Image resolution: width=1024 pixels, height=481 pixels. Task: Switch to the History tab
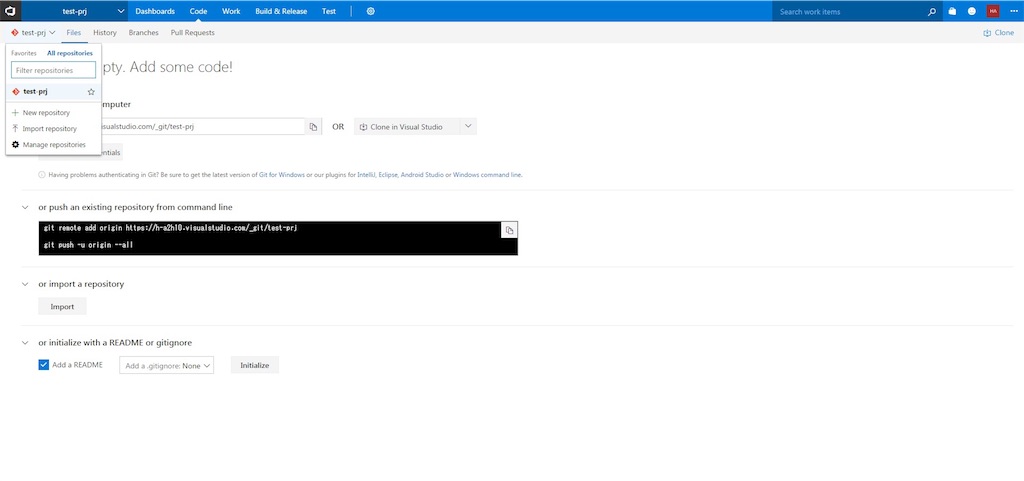point(104,33)
